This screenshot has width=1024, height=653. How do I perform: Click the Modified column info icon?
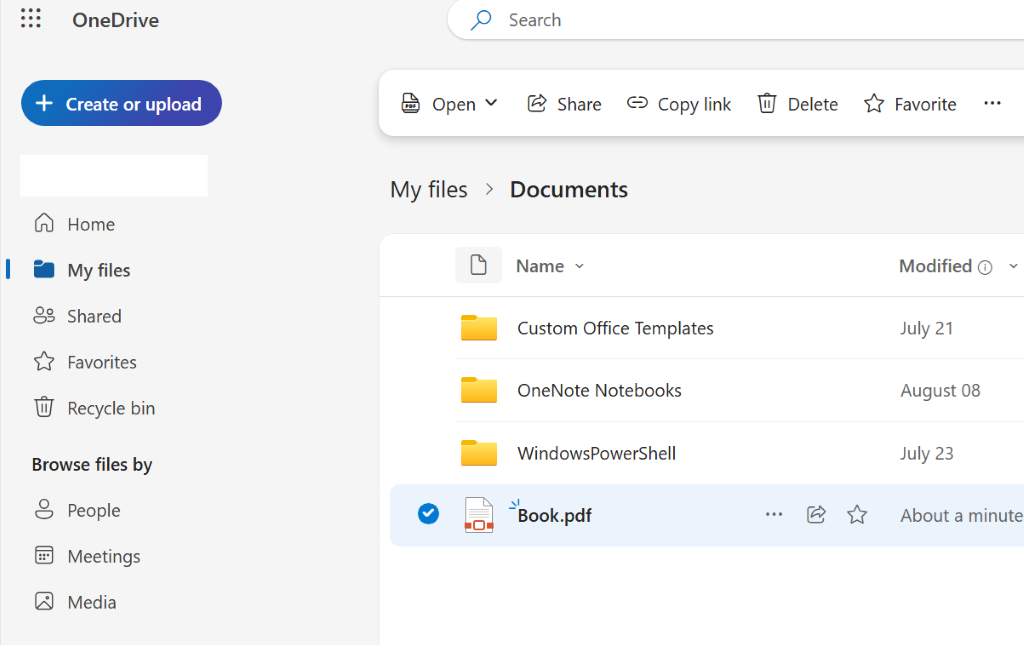(x=985, y=267)
